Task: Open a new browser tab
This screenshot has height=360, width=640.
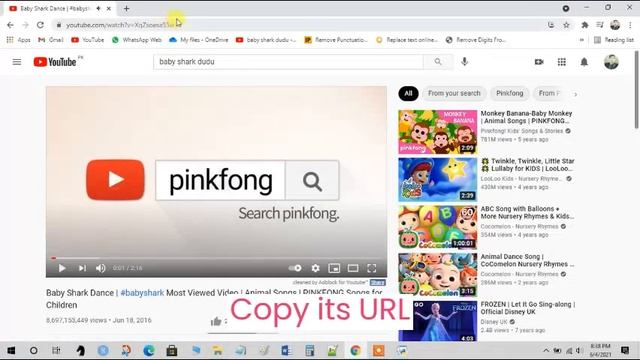Action: click(127, 8)
